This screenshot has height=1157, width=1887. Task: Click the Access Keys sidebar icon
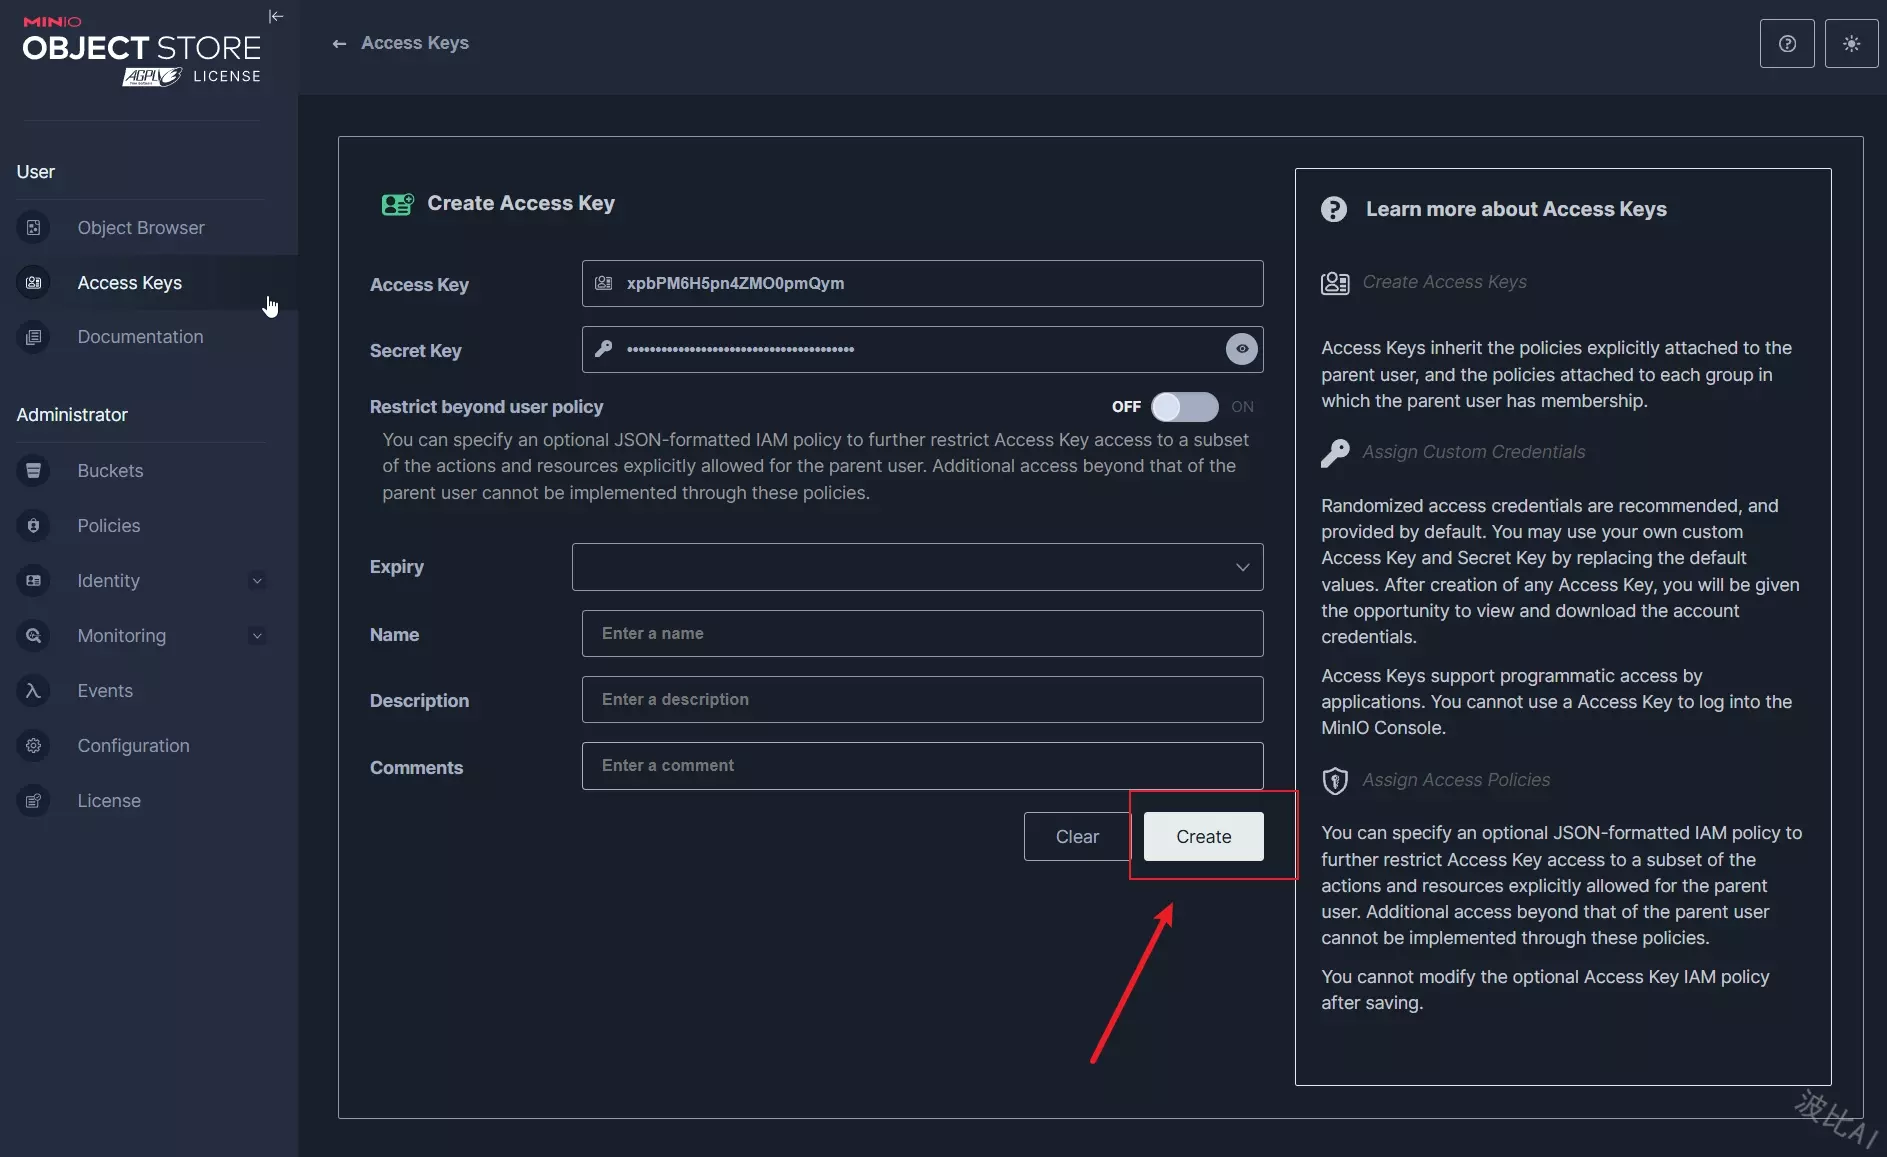tap(34, 283)
